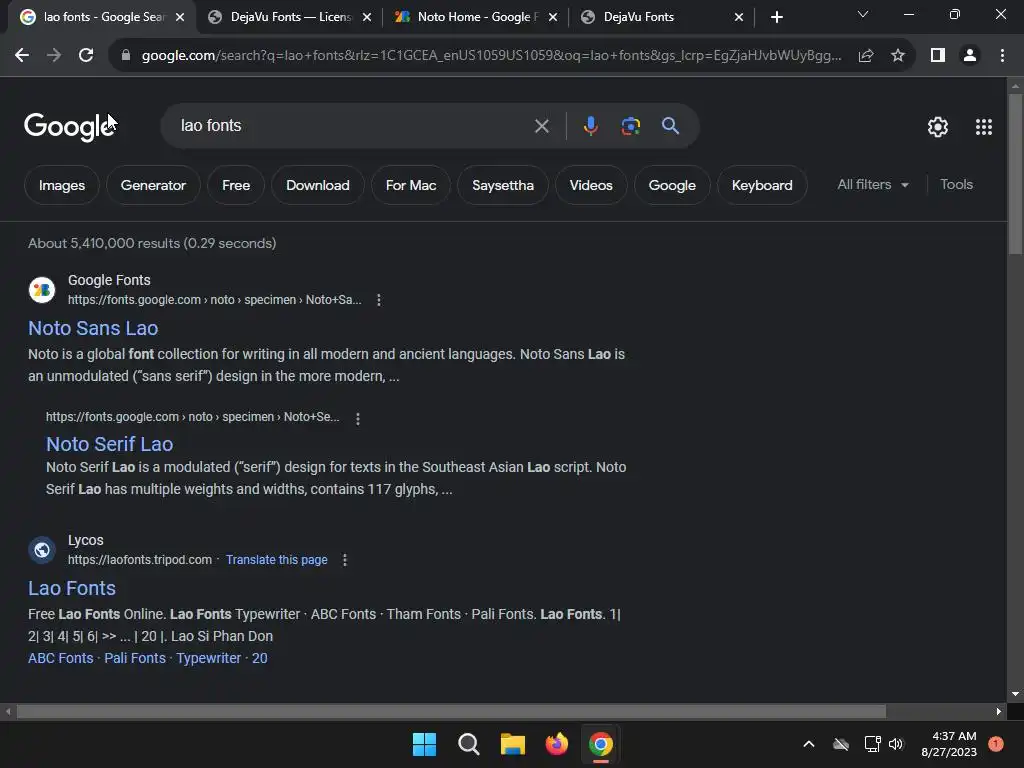Select the For Mac filter chip
Screen dimensions: 1024x768
[x=411, y=185]
